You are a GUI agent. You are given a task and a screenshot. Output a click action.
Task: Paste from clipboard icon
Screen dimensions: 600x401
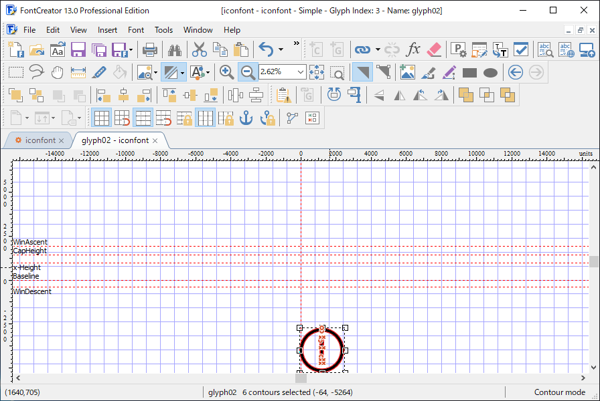coord(241,50)
